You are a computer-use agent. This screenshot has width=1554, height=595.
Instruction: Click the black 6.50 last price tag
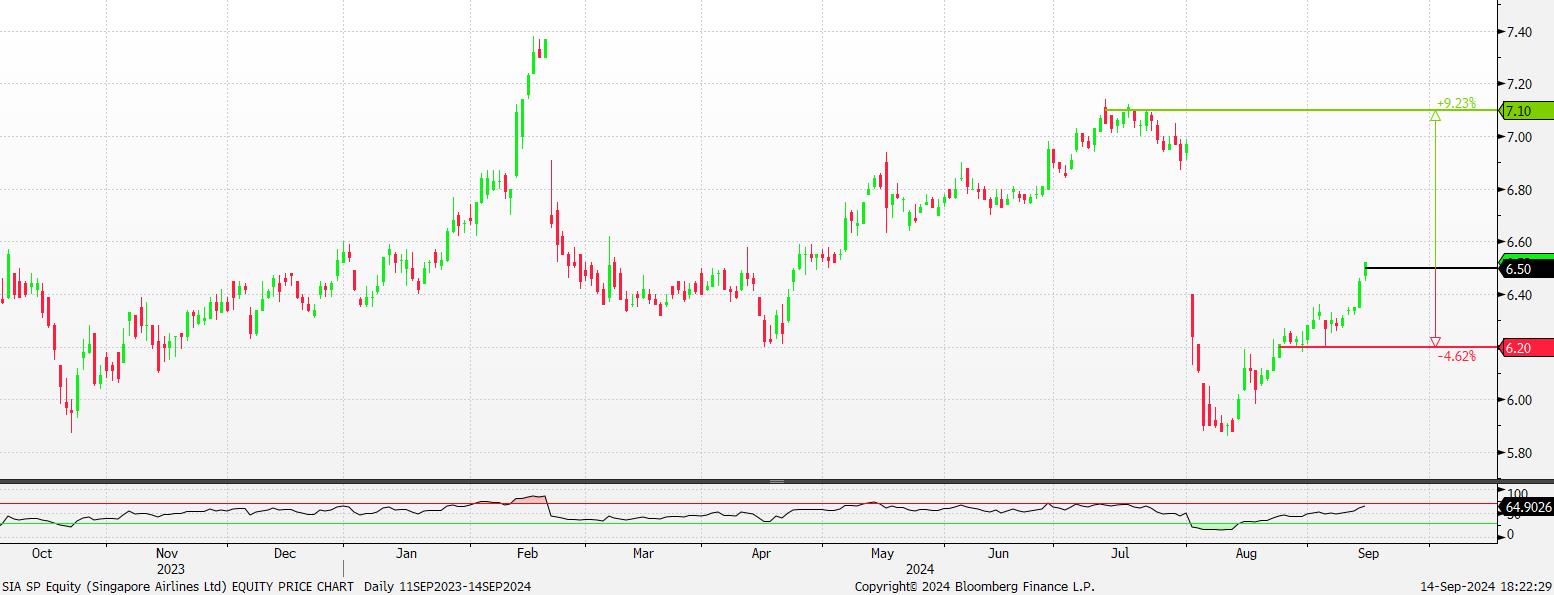pos(1526,269)
